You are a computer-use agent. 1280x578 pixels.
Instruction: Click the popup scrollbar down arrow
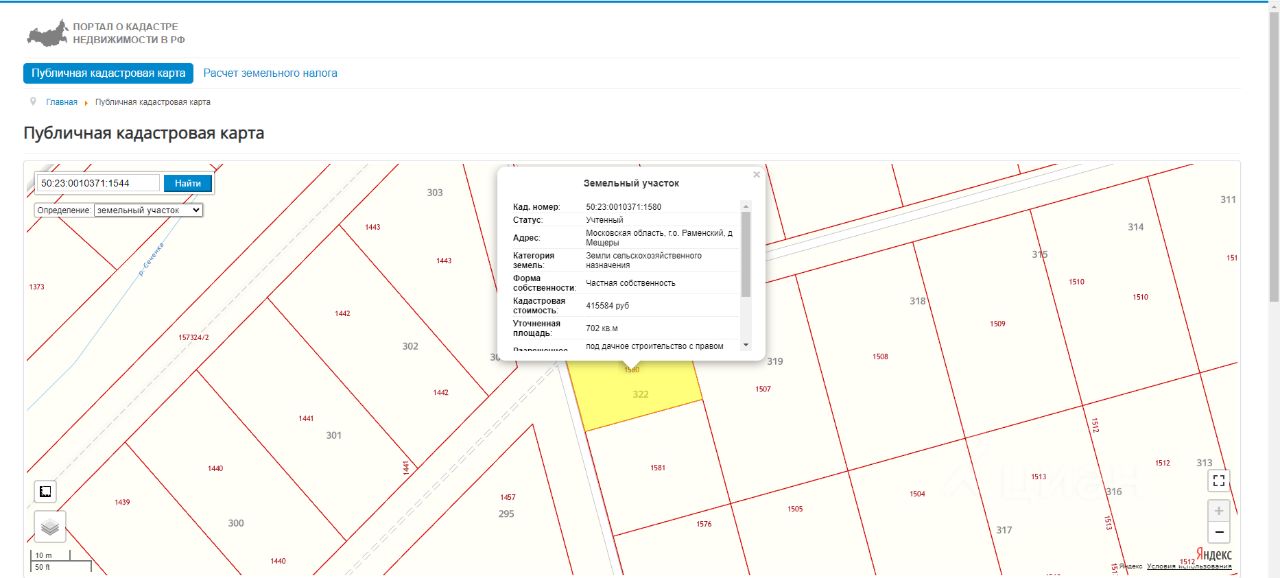pos(745,345)
